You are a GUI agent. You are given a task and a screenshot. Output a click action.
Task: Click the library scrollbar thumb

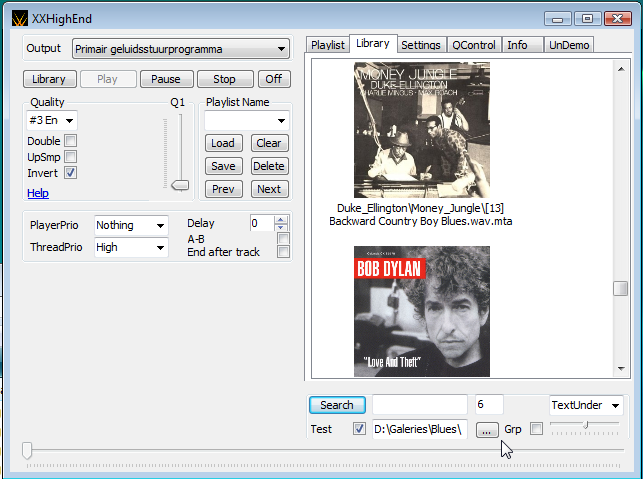(621, 288)
